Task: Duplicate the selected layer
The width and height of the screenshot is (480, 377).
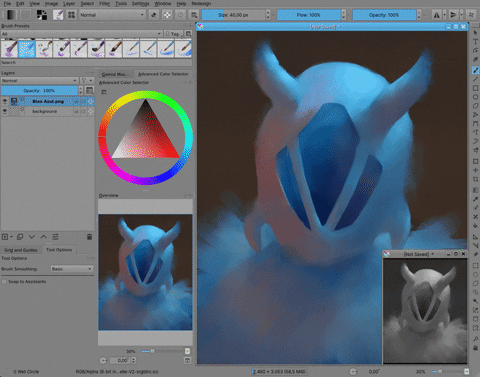Action: pyautogui.click(x=20, y=237)
